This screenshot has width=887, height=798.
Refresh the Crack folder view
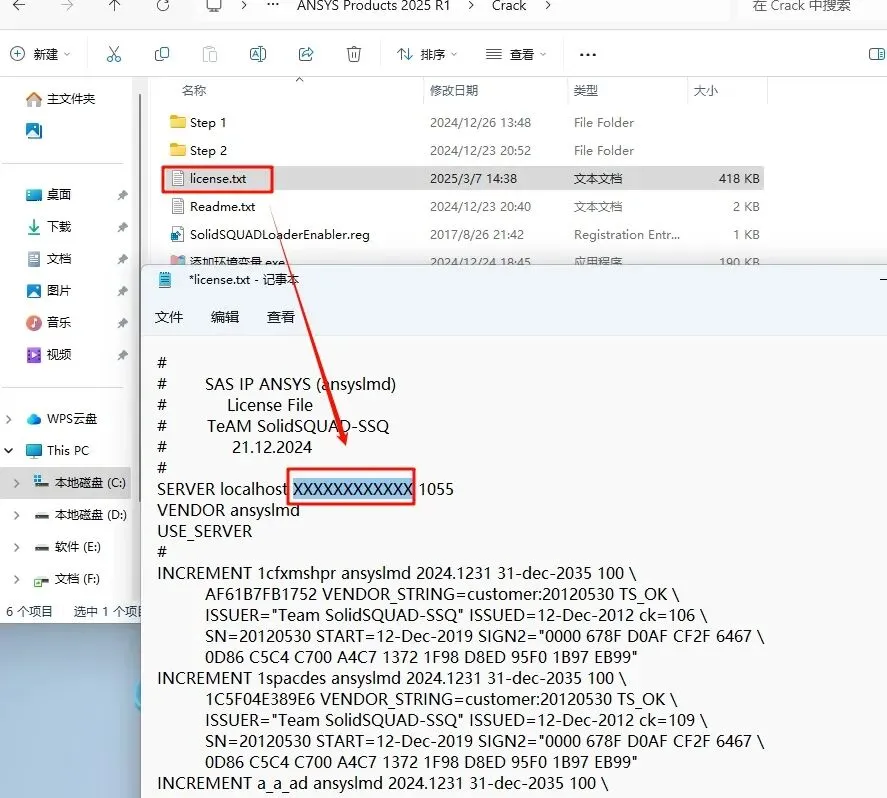click(x=163, y=6)
